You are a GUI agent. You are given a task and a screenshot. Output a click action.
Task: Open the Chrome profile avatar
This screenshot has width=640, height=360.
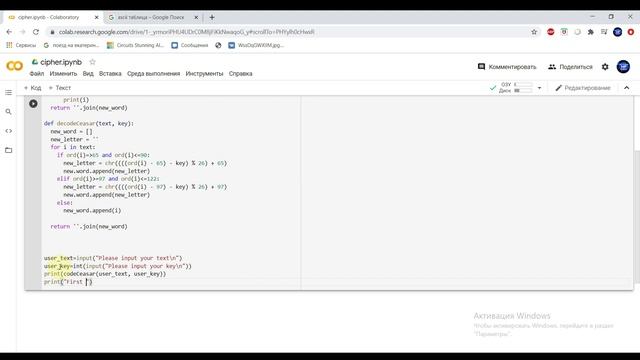(x=618, y=32)
